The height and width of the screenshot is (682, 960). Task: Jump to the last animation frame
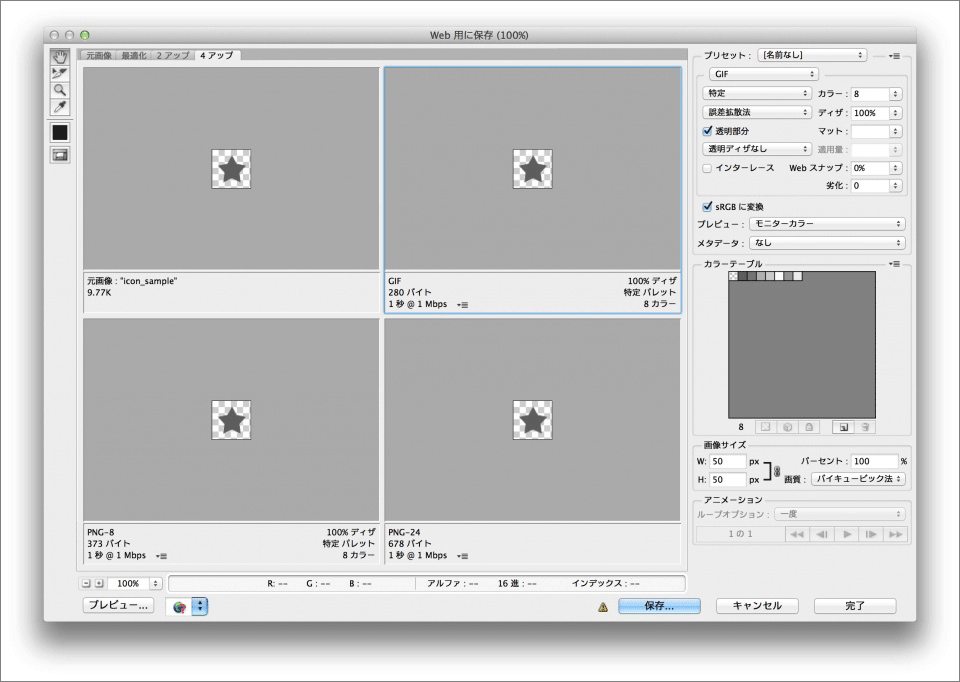[895, 534]
